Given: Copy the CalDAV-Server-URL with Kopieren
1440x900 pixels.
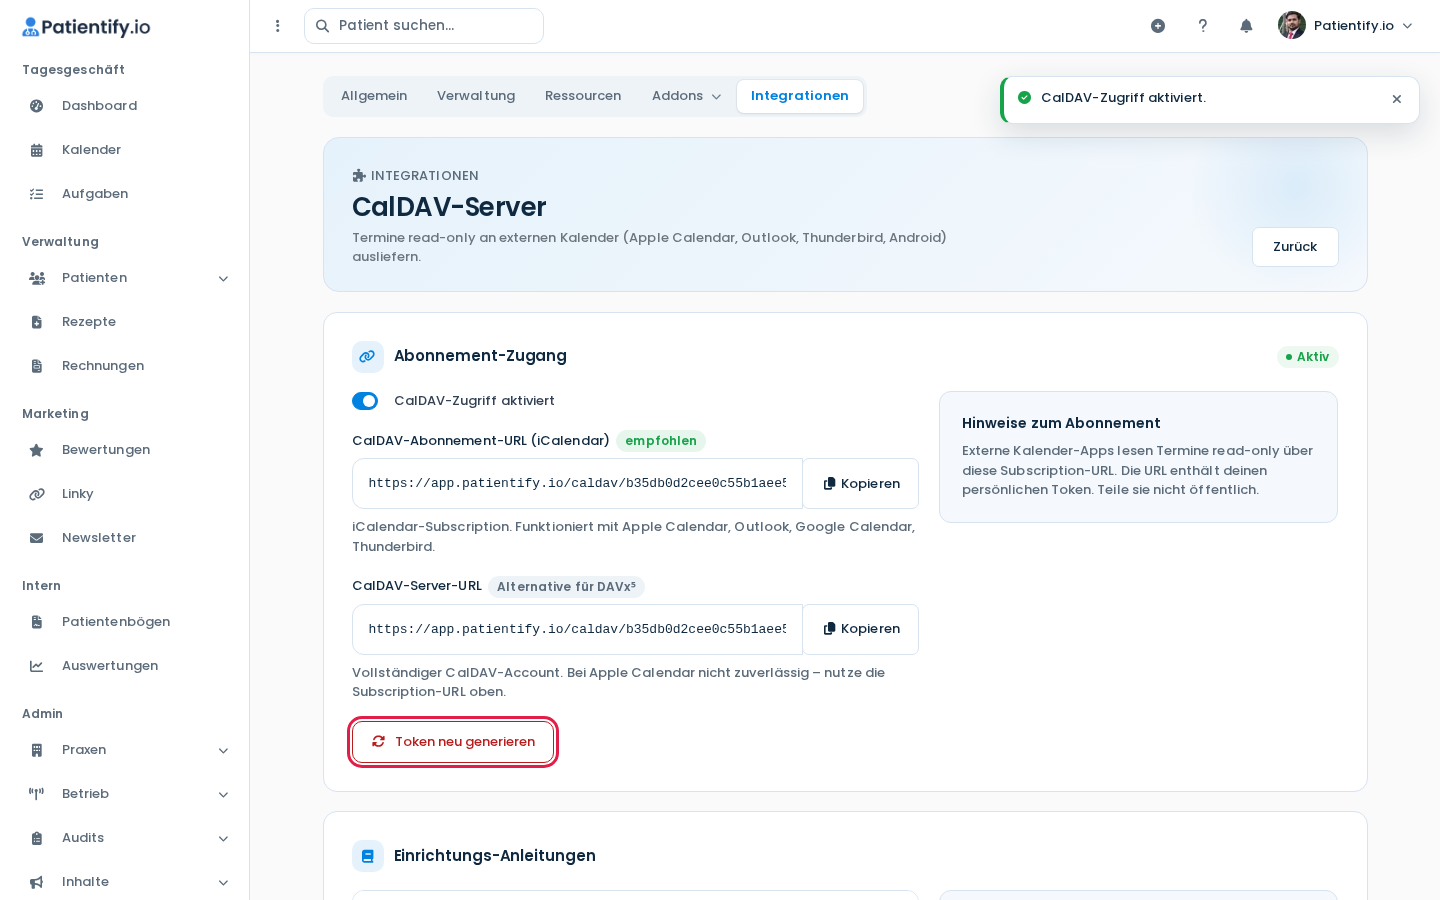Looking at the screenshot, I should point(861,629).
